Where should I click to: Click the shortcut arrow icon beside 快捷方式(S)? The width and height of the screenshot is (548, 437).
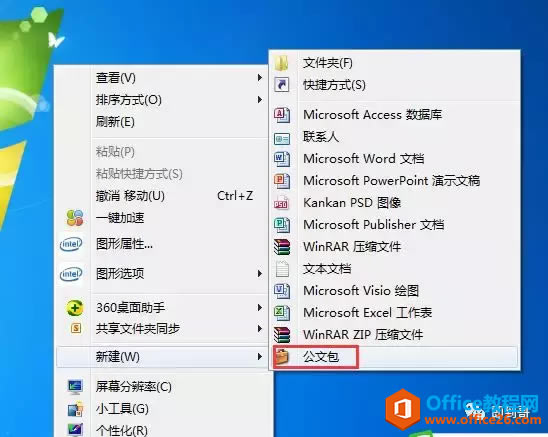(x=282, y=85)
